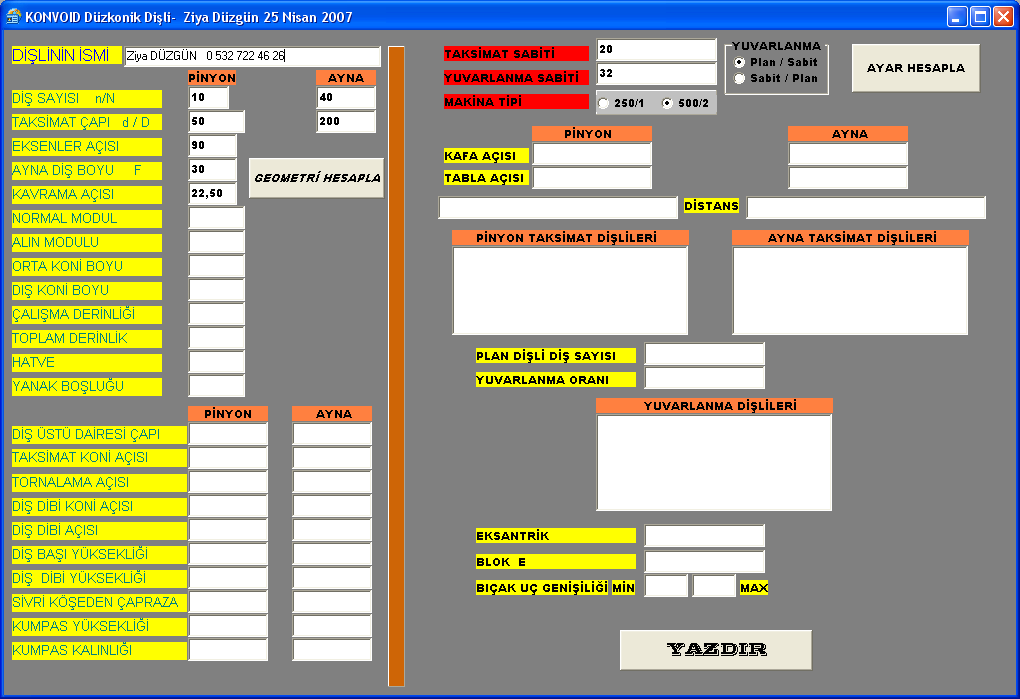Image resolution: width=1020 pixels, height=699 pixels.
Task: Click the YUVARLANMA DİŞLİLERİ list box
Action: 714,461
